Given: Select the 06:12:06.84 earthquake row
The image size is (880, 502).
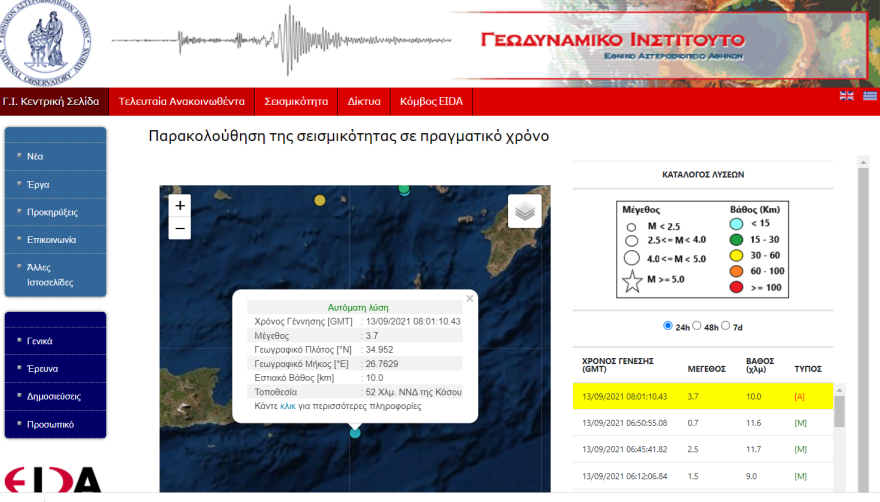Looking at the screenshot, I should pyautogui.click(x=703, y=476).
